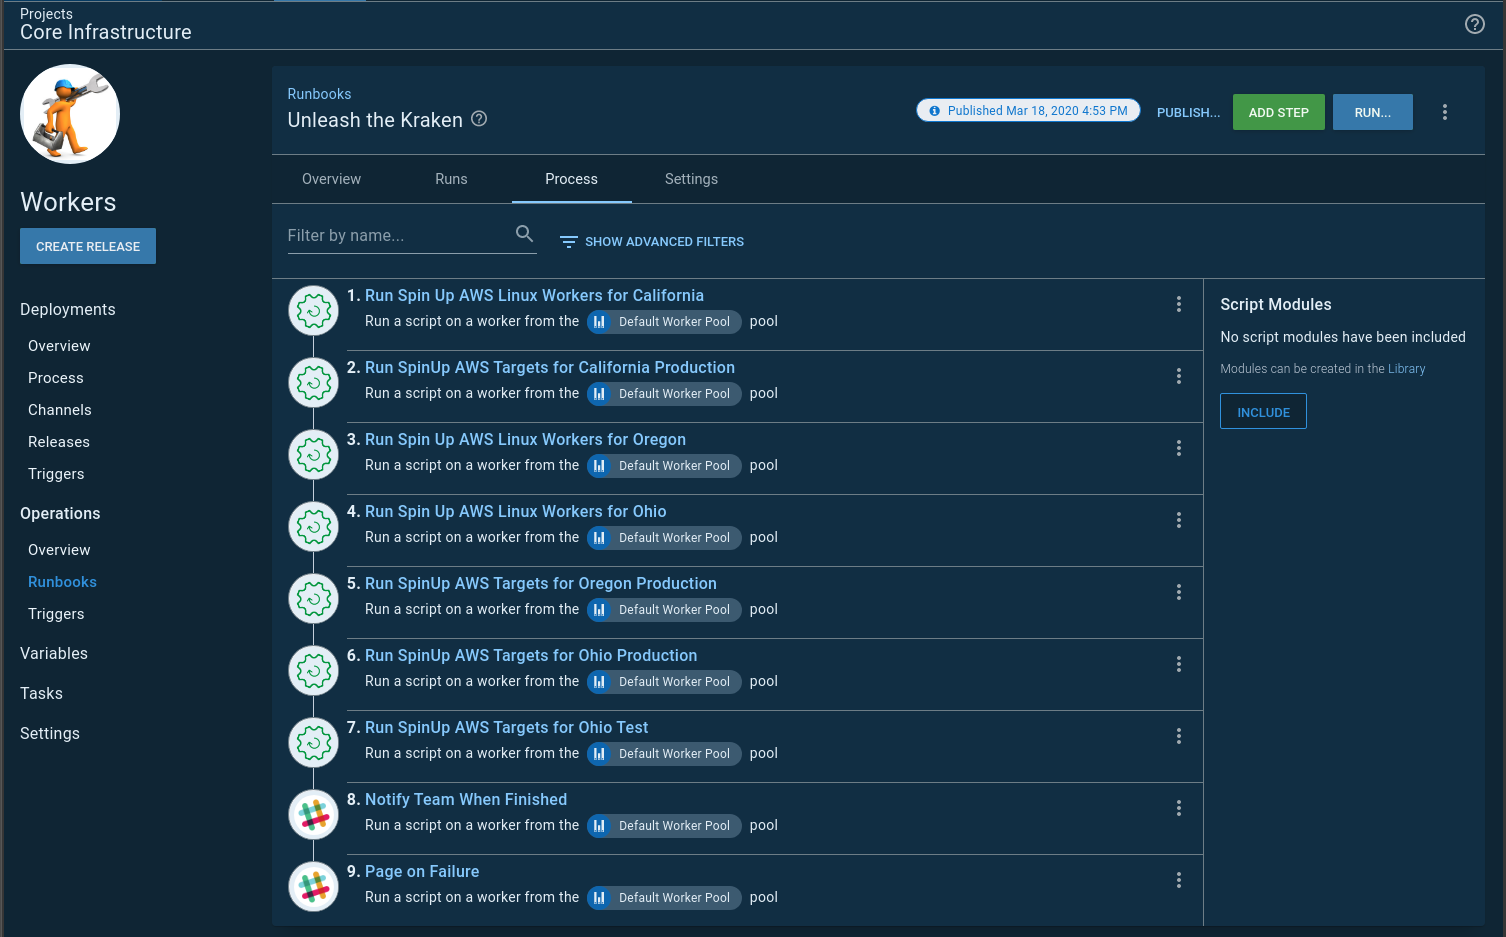The height and width of the screenshot is (937, 1506).
Task: Switch to the Runs tab
Action: [451, 179]
